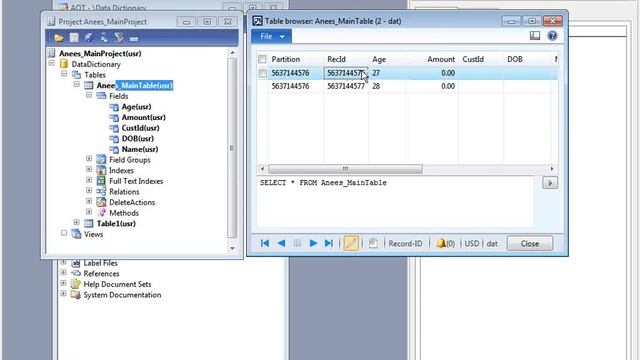Viewport: 640px width, 360px height.
Task: Collapse the Anees_MainTable(usr) node
Action: pyautogui.click(x=77, y=84)
